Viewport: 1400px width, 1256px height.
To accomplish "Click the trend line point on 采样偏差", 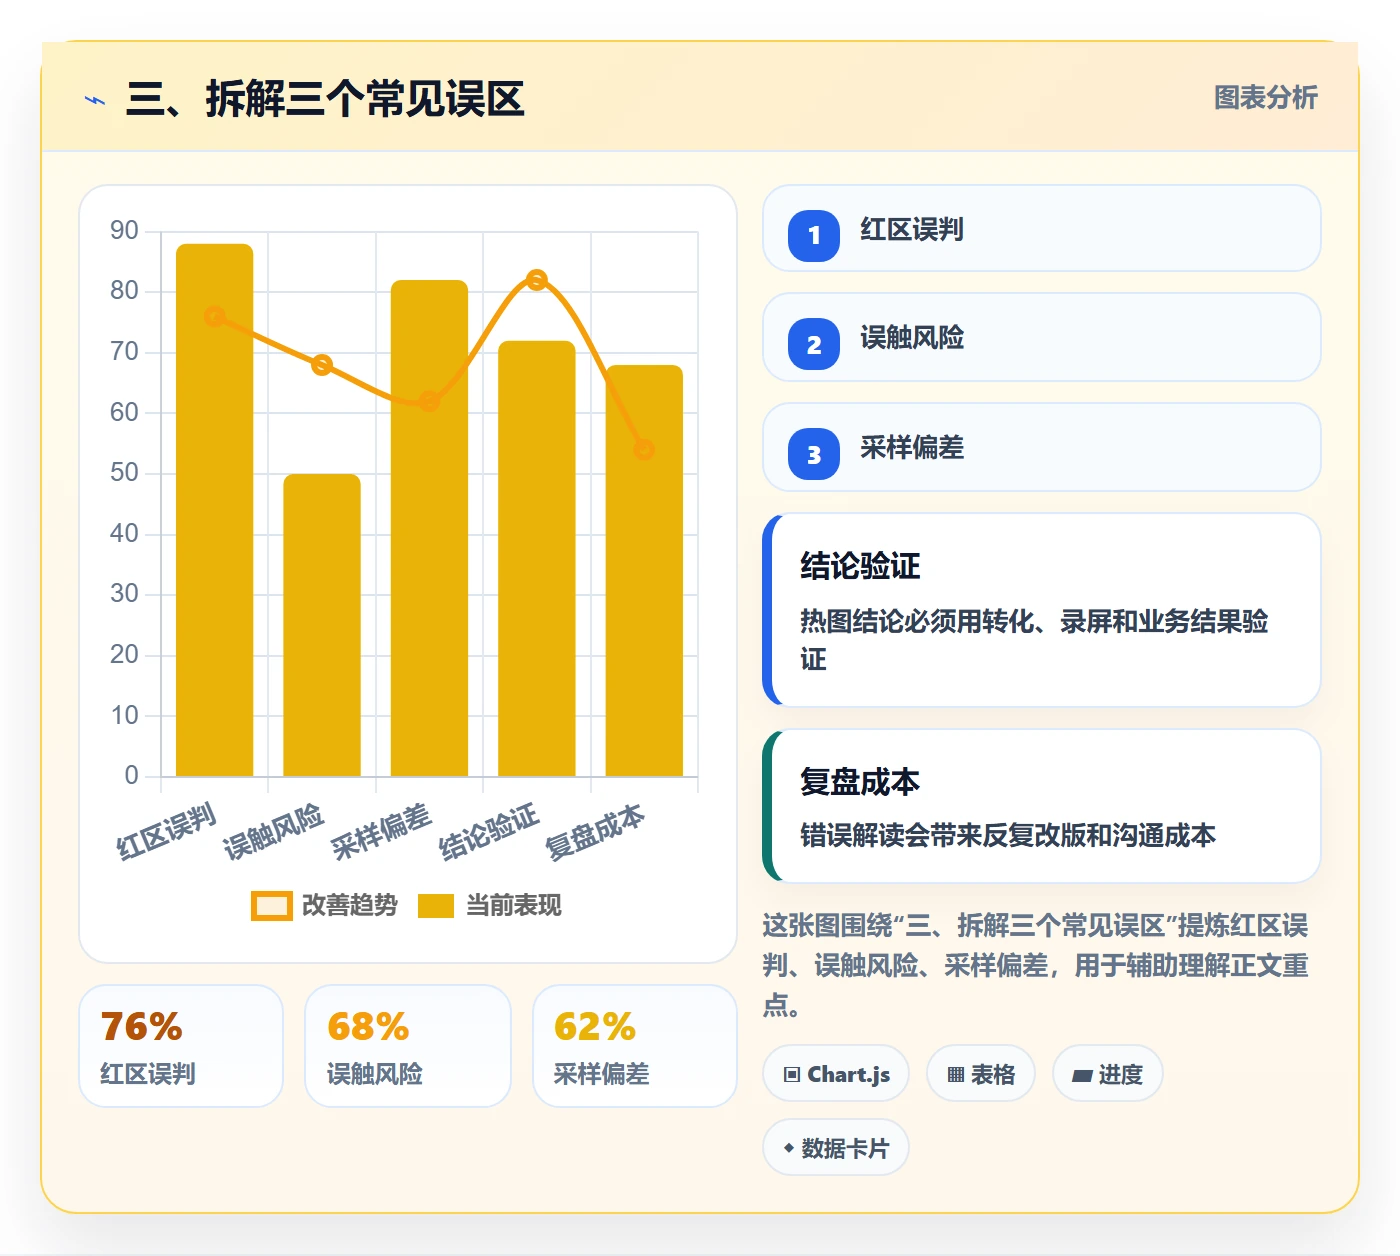I will coord(429,401).
